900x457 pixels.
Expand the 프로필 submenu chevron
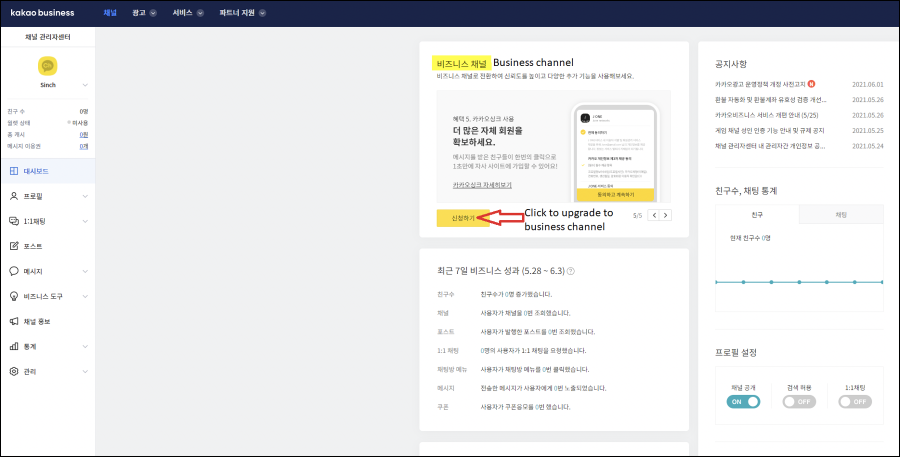coord(85,196)
